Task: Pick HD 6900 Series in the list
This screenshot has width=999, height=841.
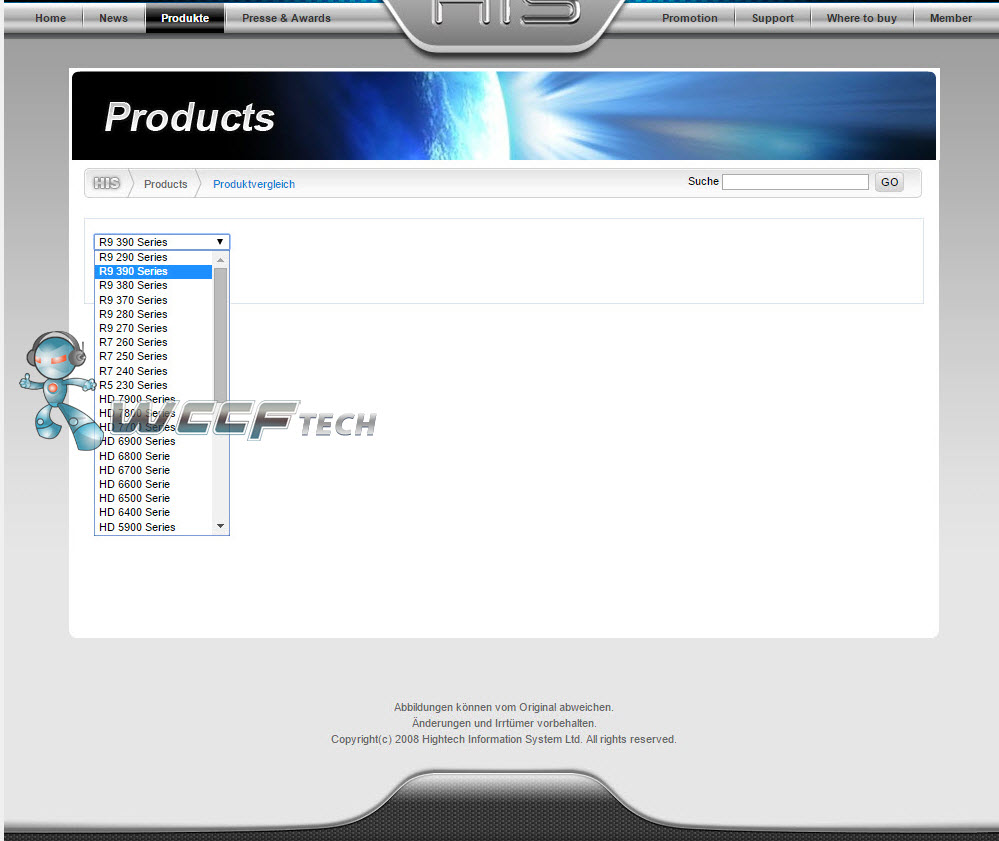Action: (154, 441)
